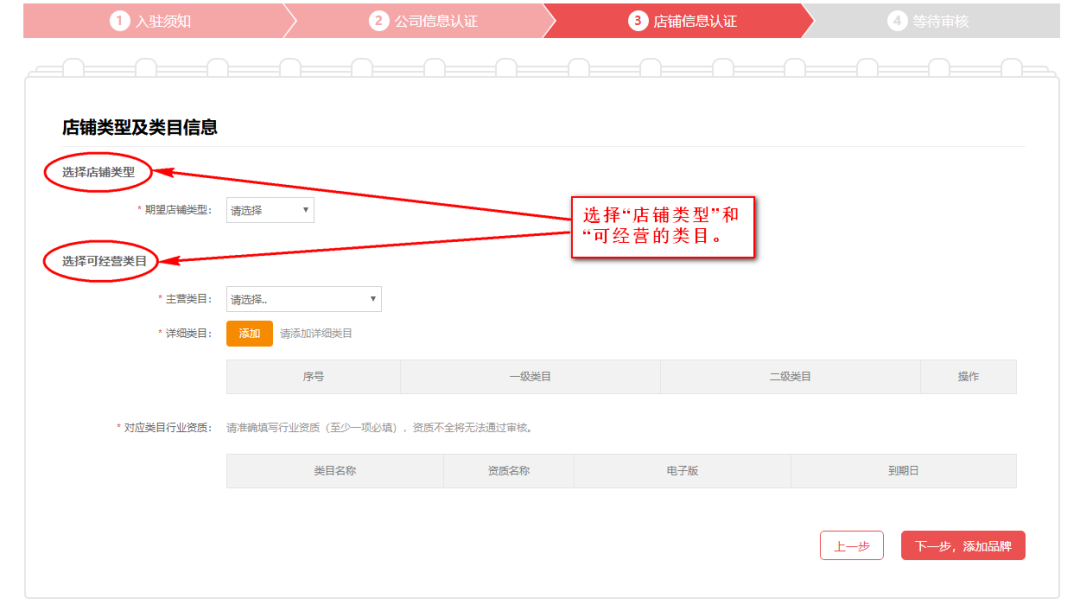Click the 到期日 column header
This screenshot has height=605, width=1080.
(x=903, y=471)
